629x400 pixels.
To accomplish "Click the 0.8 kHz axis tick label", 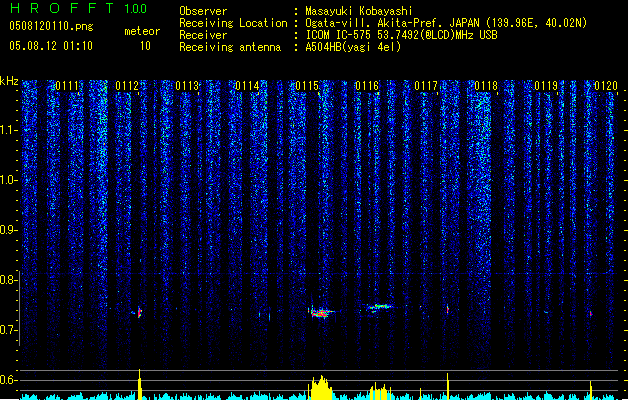I will (9, 280).
